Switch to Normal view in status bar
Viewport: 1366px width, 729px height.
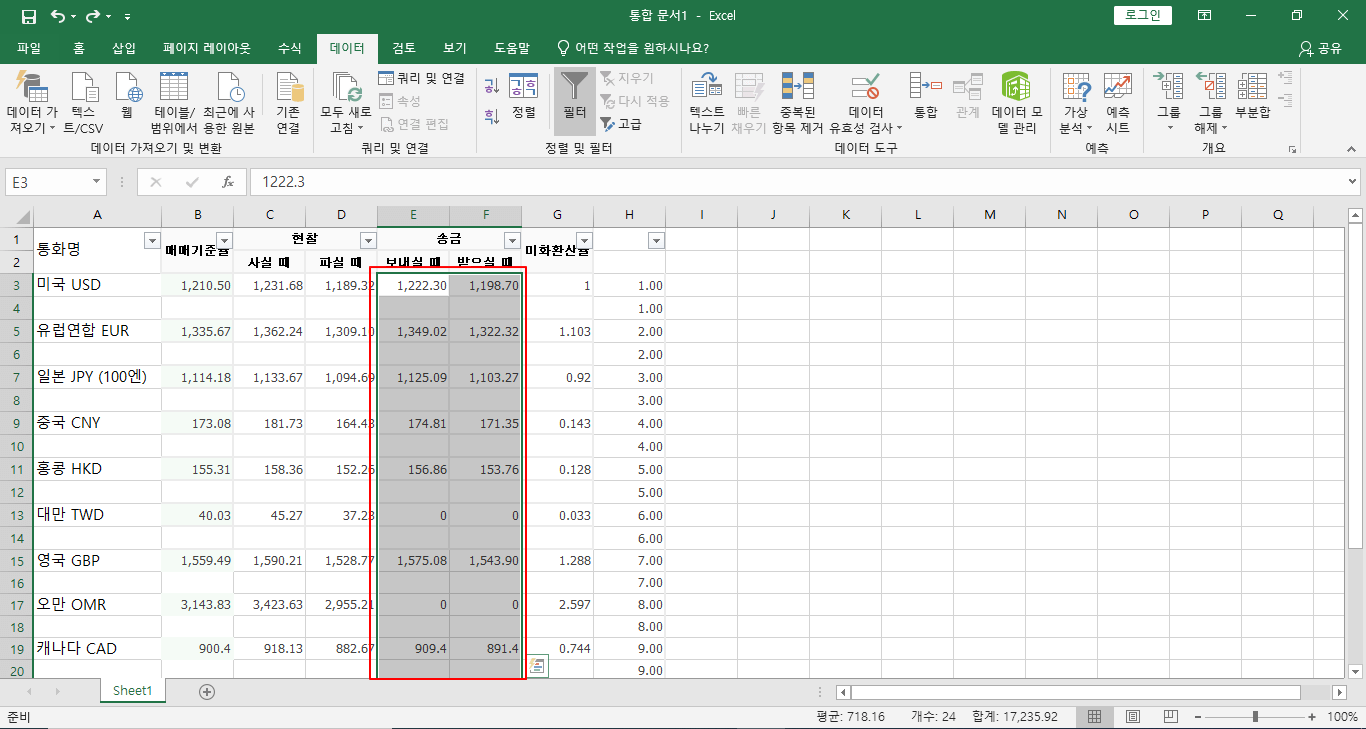1095,717
